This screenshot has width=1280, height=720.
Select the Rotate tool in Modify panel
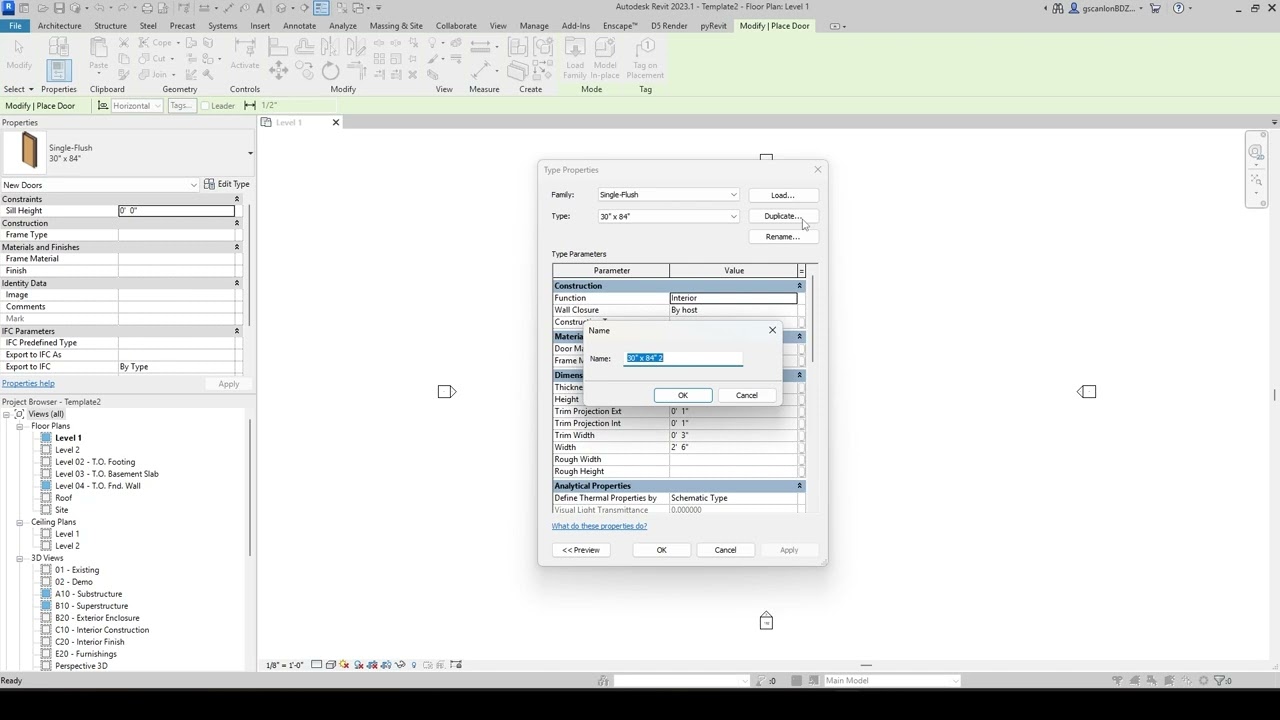tap(330, 70)
